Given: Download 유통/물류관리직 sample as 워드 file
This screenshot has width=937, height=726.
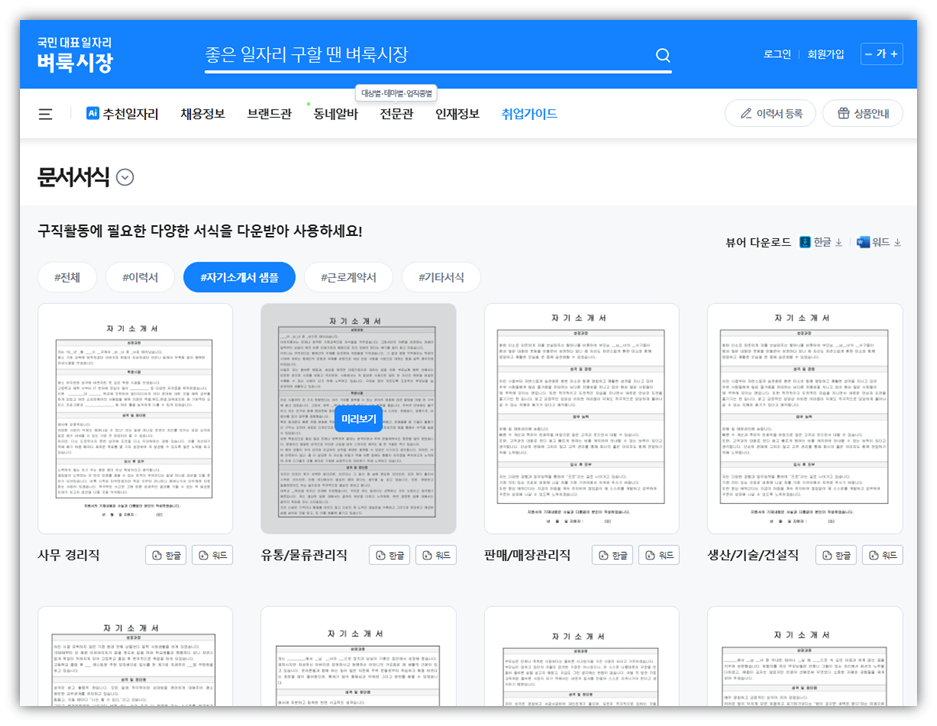Looking at the screenshot, I should pyautogui.click(x=436, y=554).
